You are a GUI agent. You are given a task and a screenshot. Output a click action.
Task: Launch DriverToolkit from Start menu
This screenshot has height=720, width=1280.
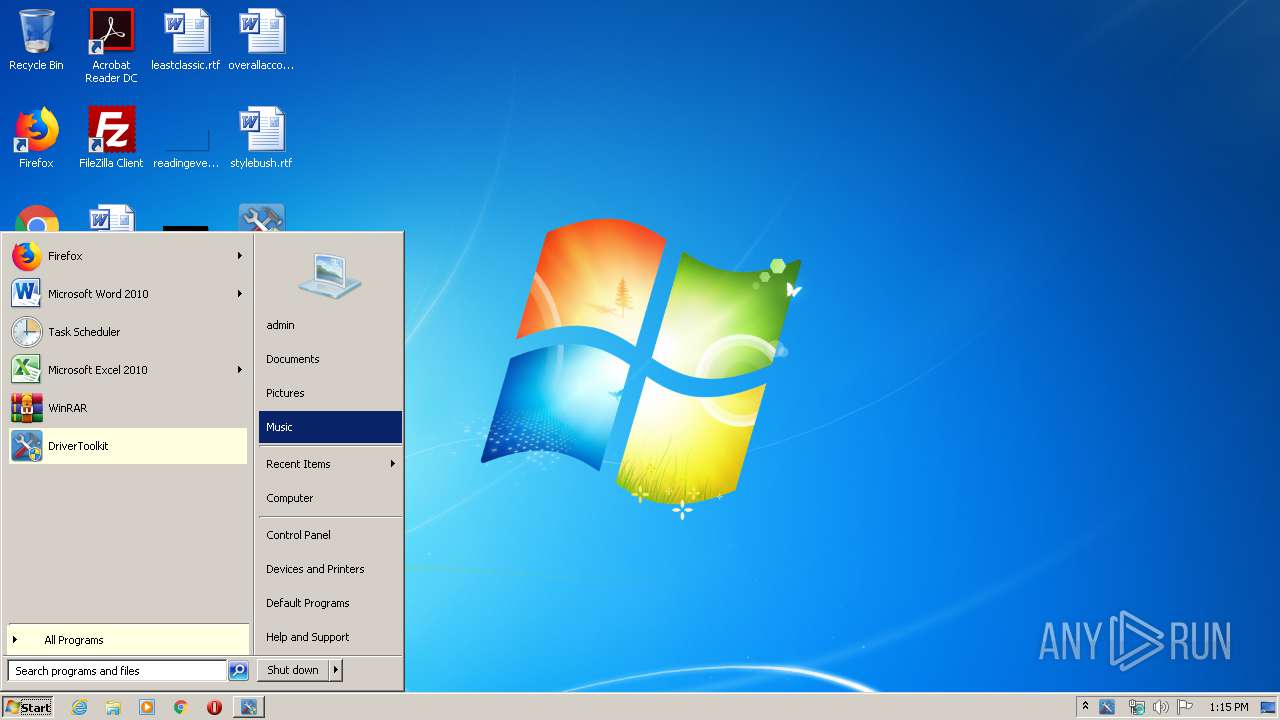pos(128,446)
